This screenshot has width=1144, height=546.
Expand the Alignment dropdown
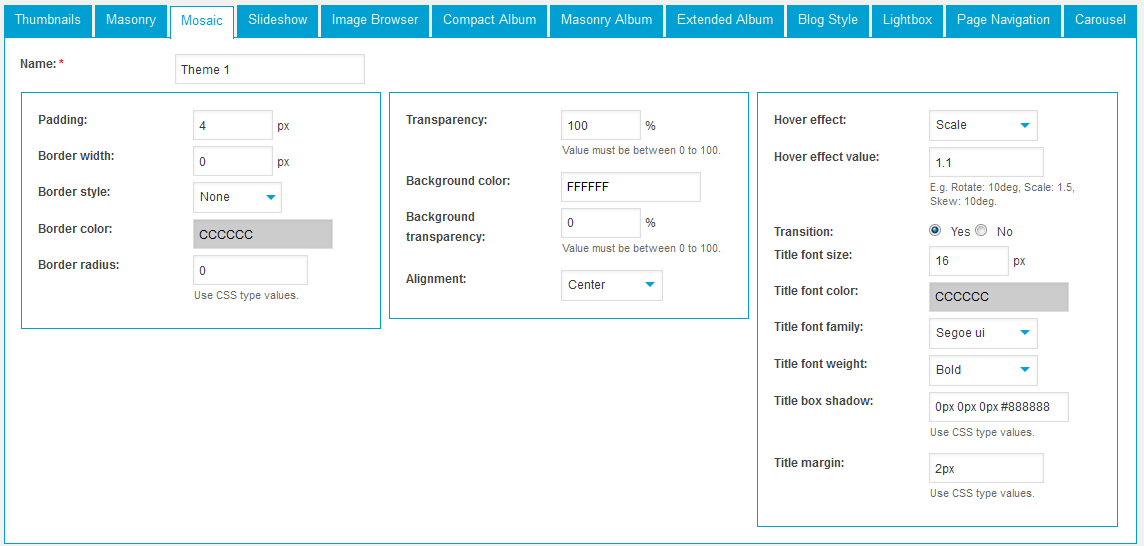tap(611, 285)
